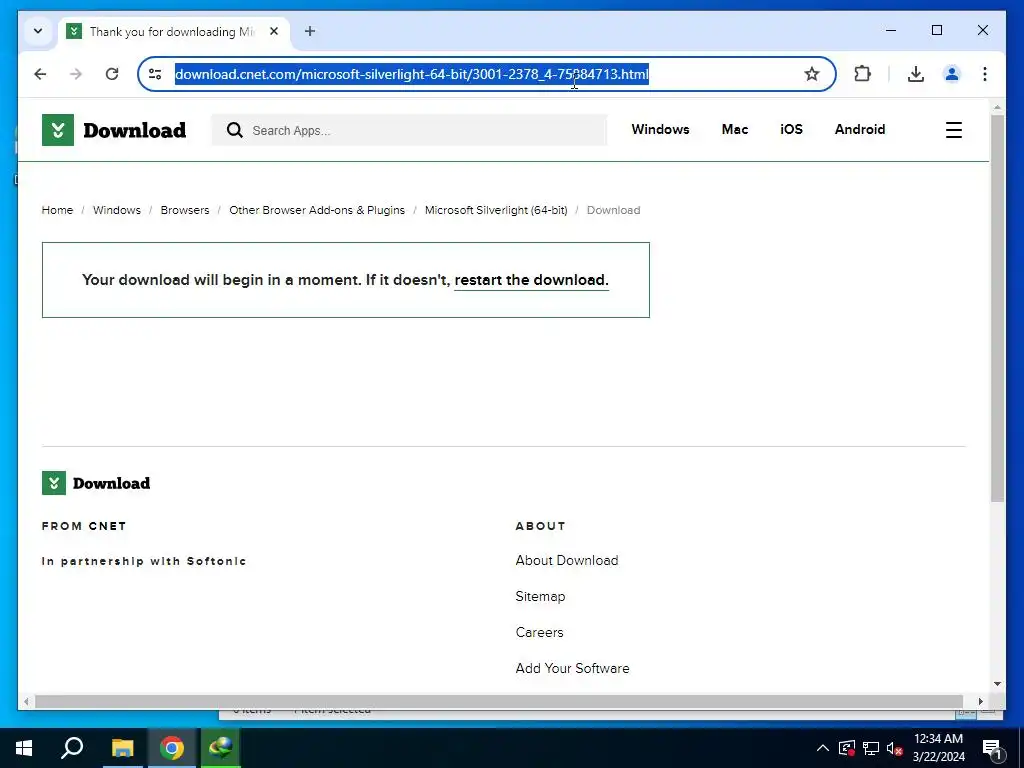Image resolution: width=1024 pixels, height=768 pixels.
Task: Open the Android category
Action: [859, 129]
